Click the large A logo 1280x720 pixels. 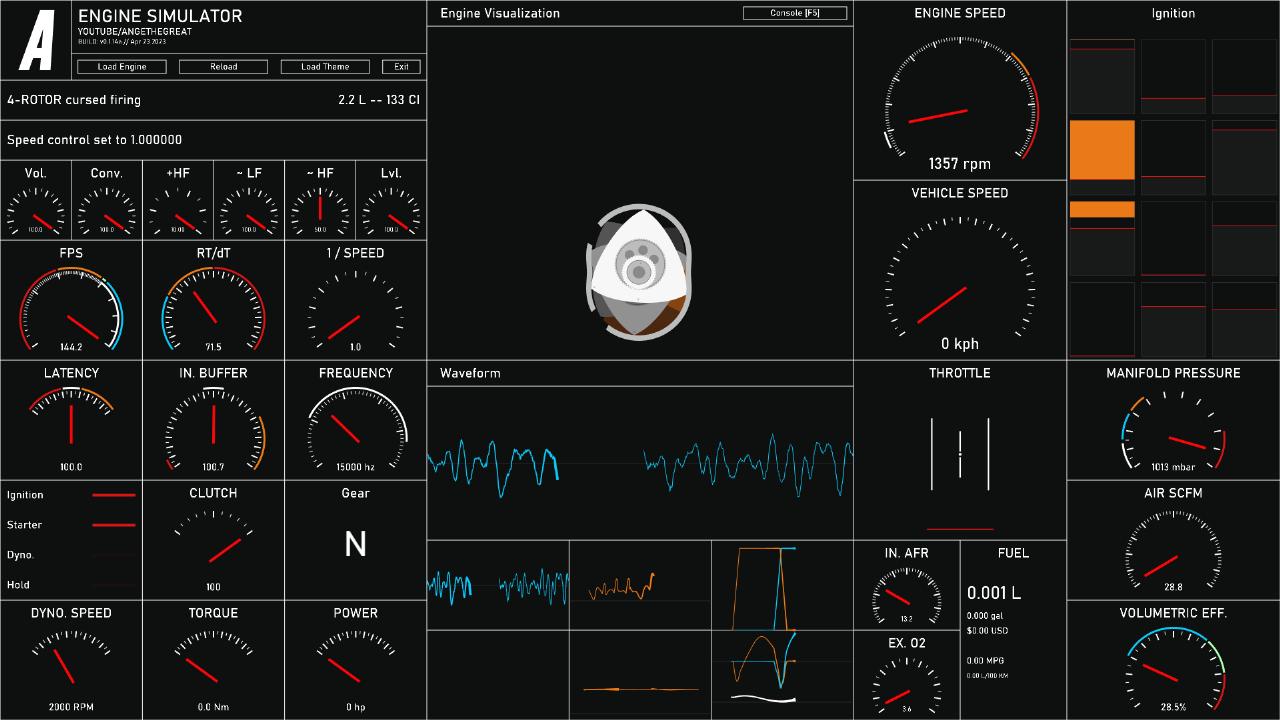pos(38,40)
